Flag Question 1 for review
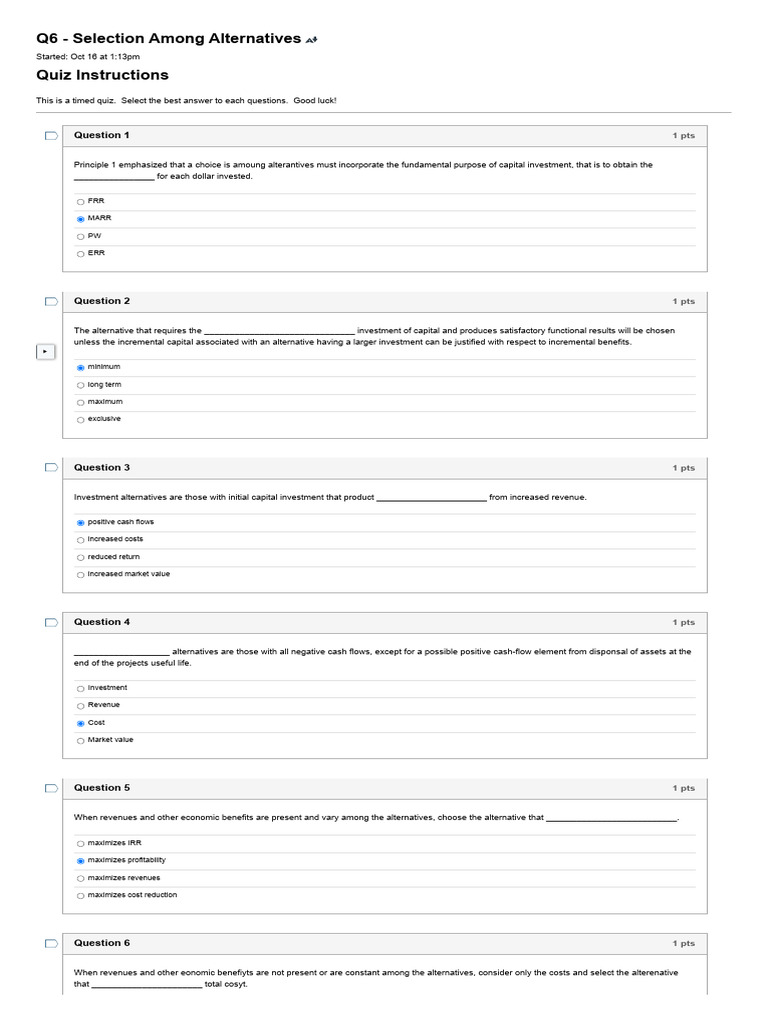768x1024 pixels. point(51,136)
